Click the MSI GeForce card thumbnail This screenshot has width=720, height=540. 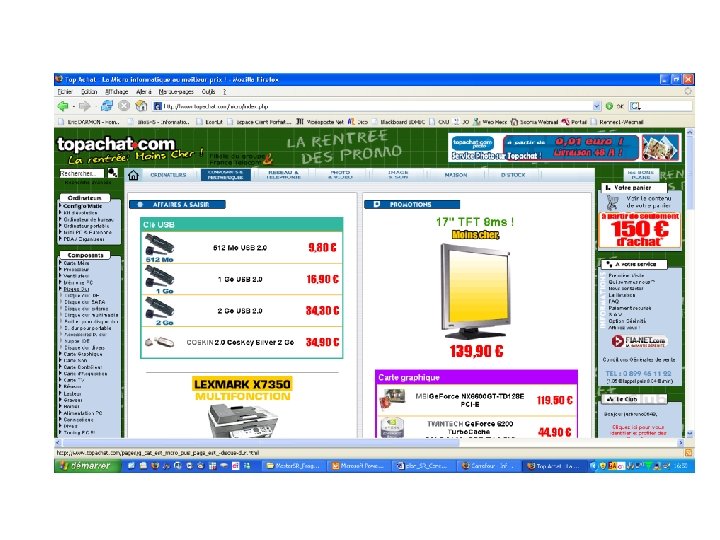tap(393, 399)
